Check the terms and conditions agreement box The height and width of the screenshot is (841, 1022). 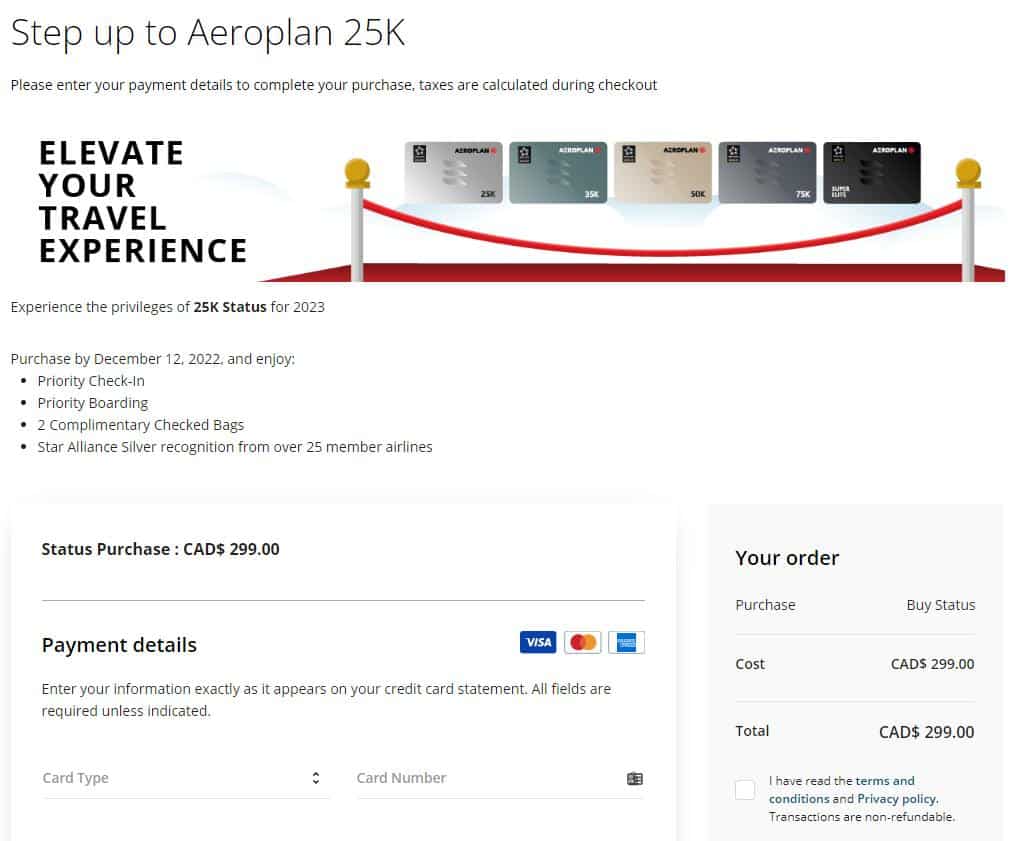point(745,790)
